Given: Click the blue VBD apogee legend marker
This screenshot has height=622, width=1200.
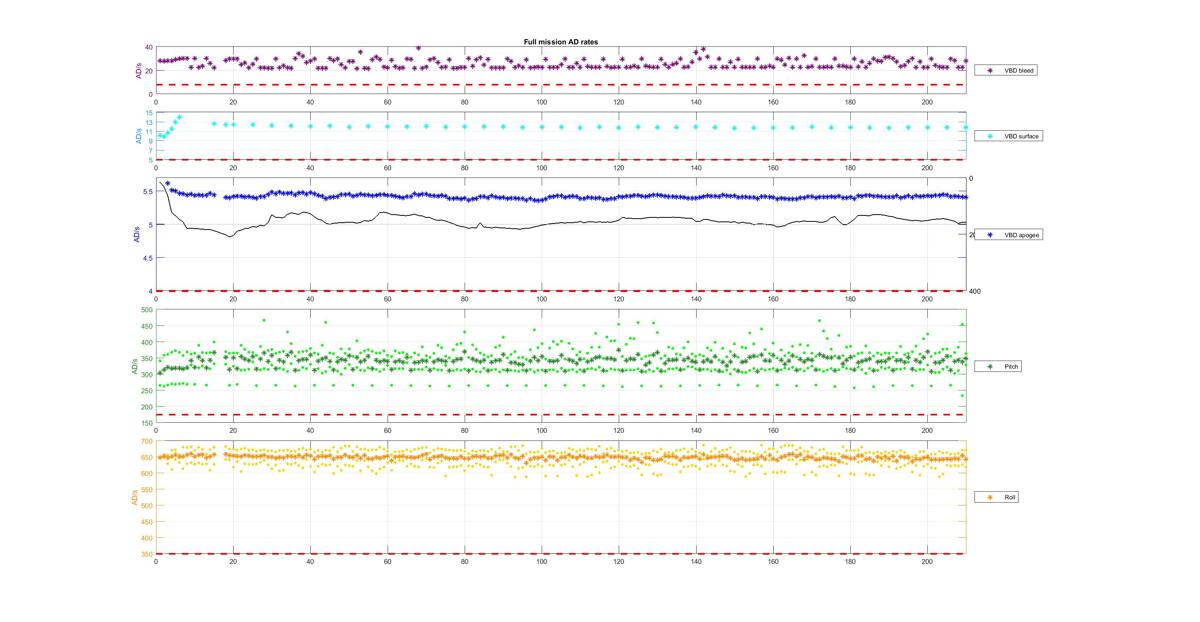Looking at the screenshot, I should tap(990, 234).
